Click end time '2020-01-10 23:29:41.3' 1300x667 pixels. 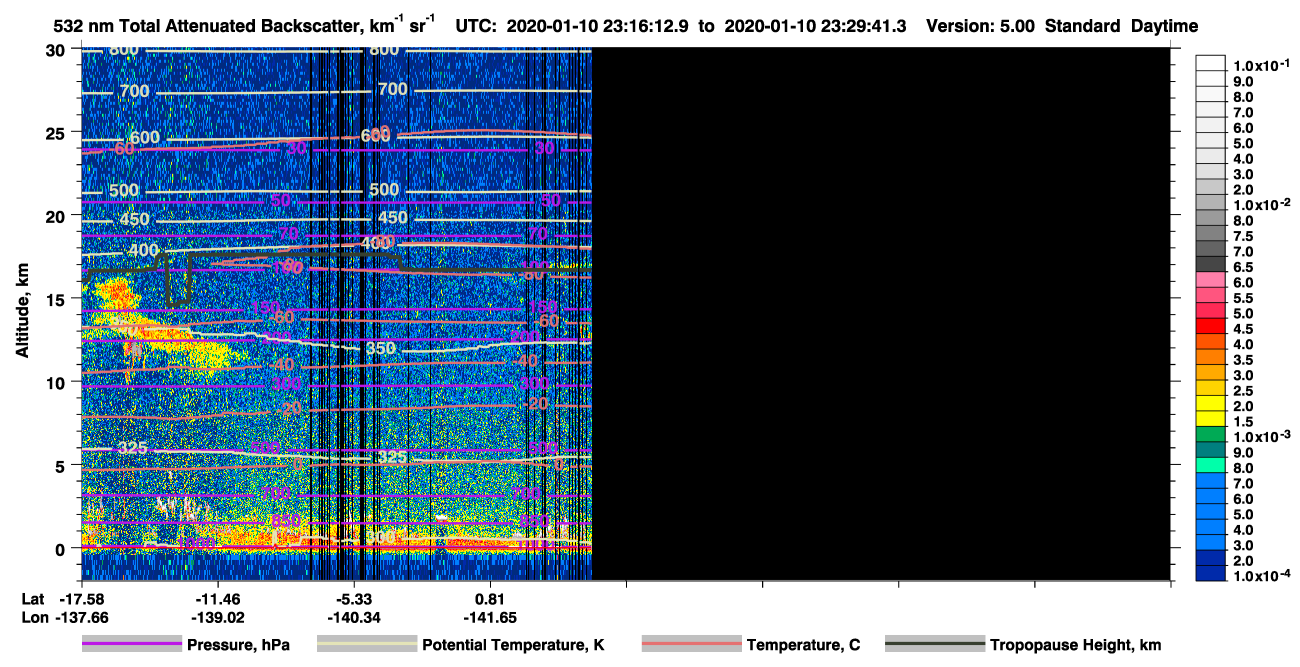814,26
